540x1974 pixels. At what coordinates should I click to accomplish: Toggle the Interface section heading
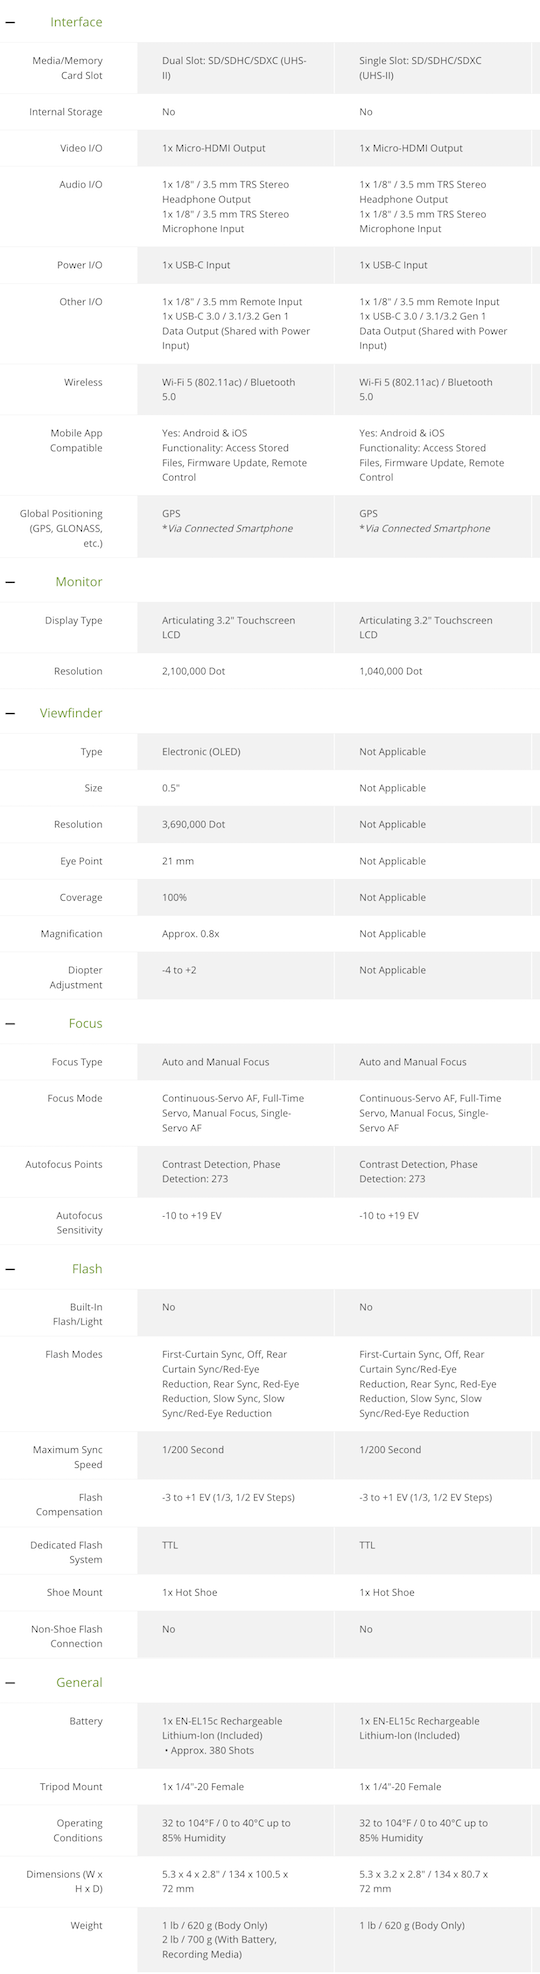click(76, 22)
